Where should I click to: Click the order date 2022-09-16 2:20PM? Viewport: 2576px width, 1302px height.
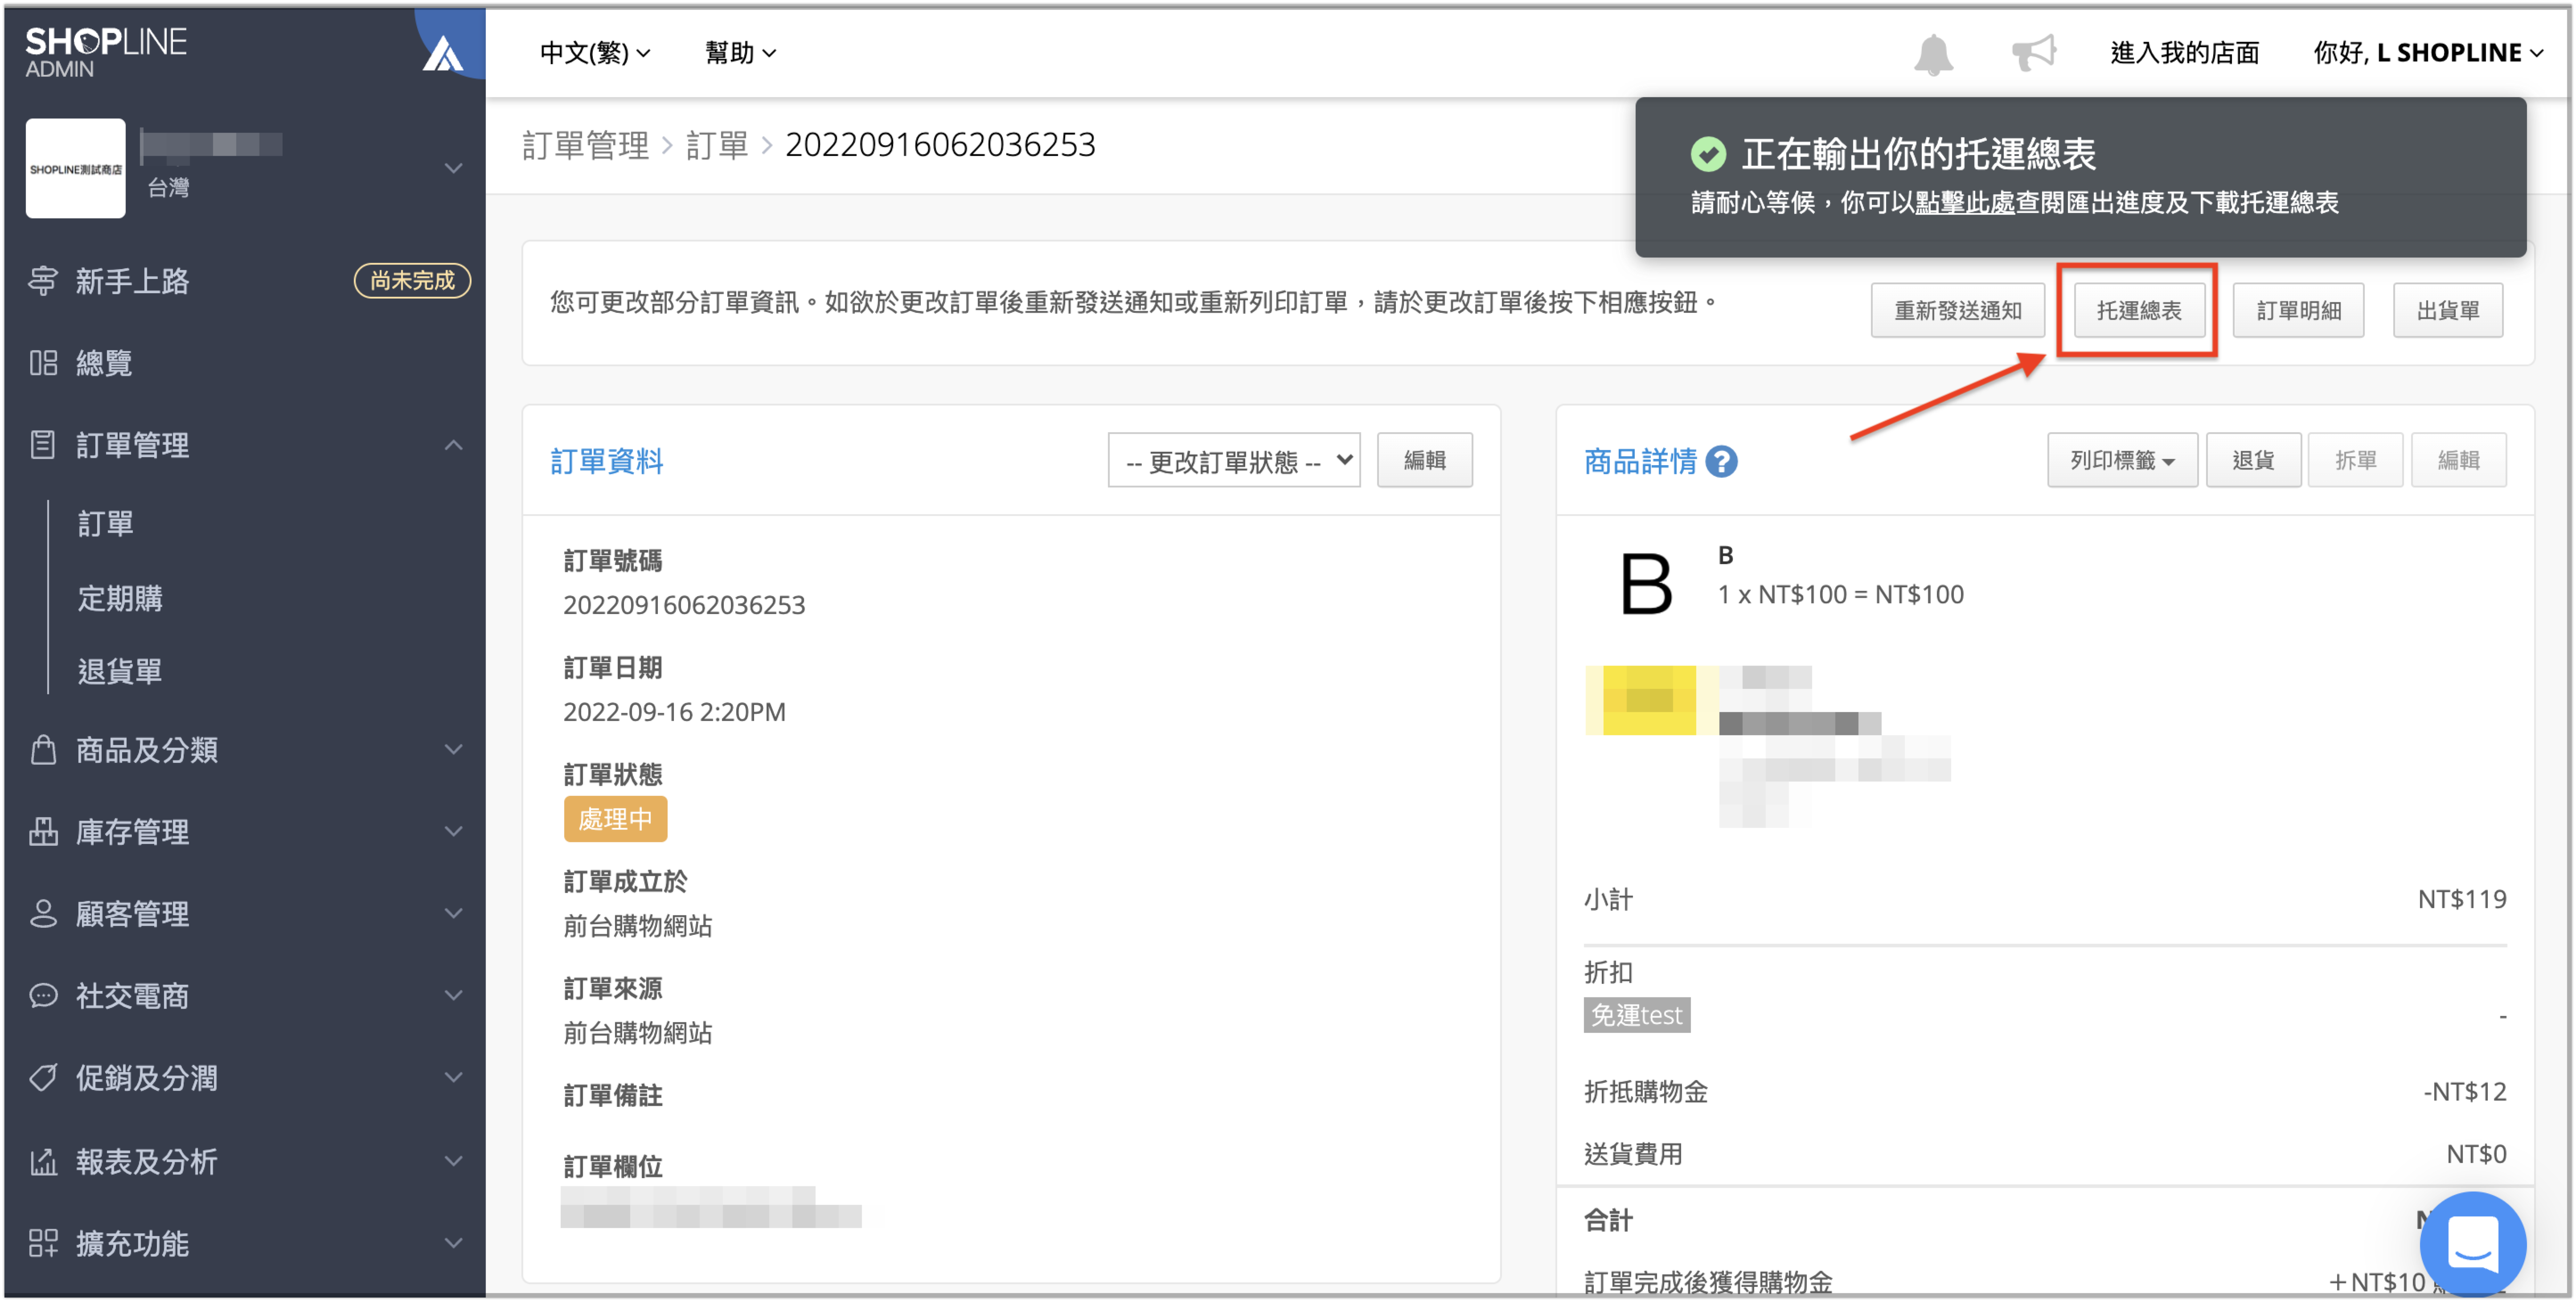(673, 712)
